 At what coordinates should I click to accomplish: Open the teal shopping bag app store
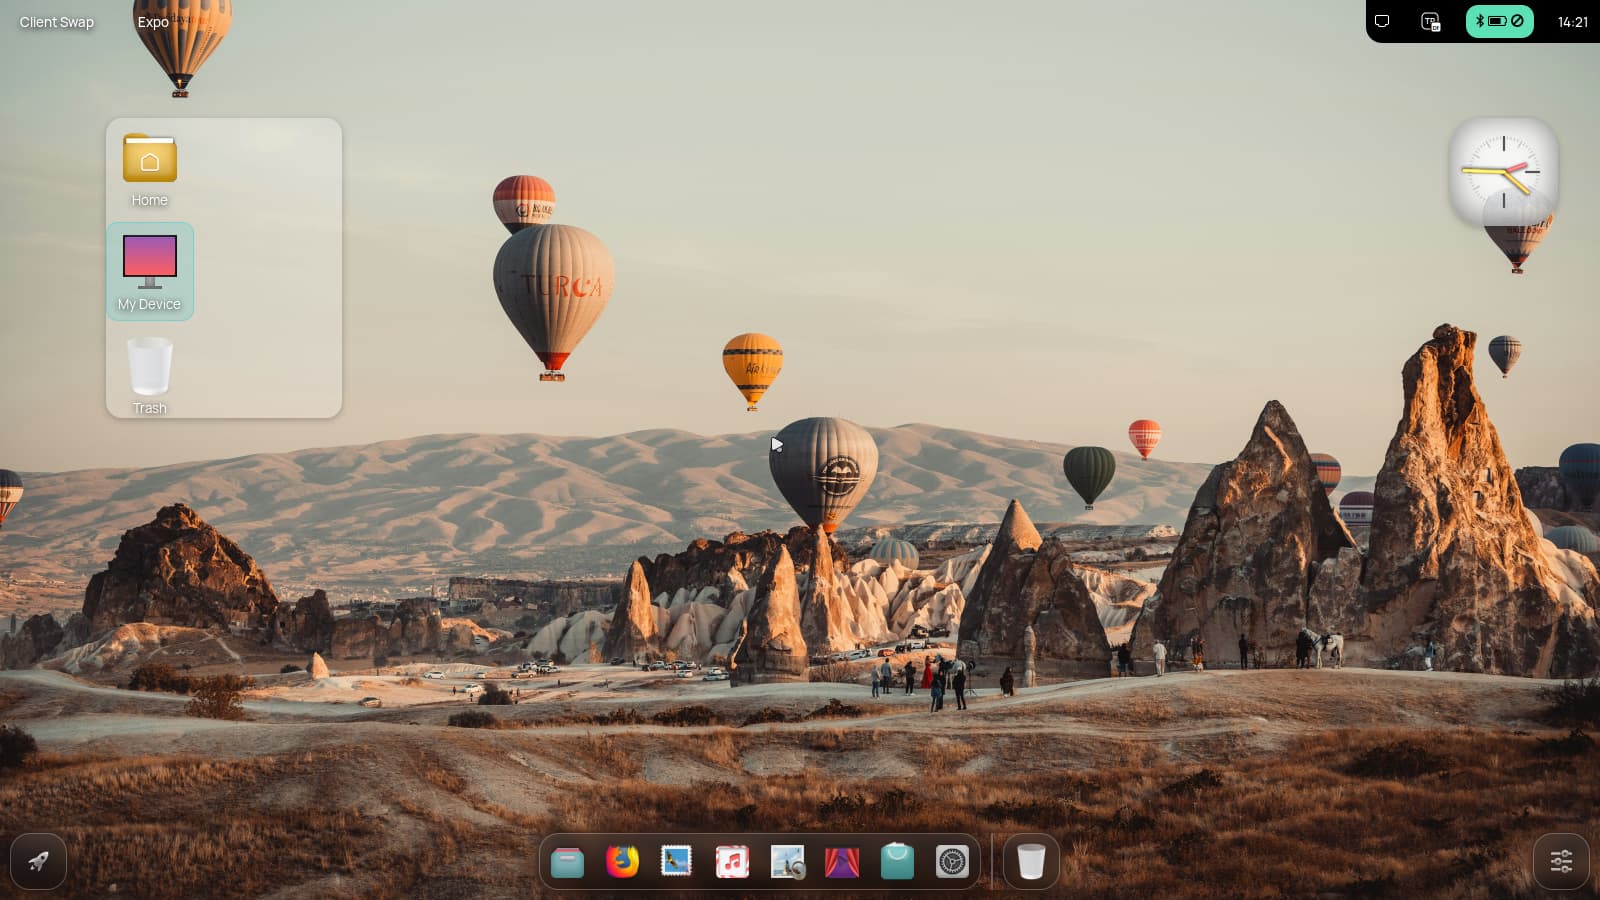897,861
